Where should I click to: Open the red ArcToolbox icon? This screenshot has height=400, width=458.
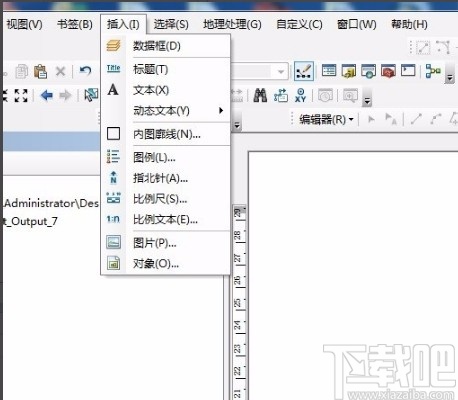(388, 71)
